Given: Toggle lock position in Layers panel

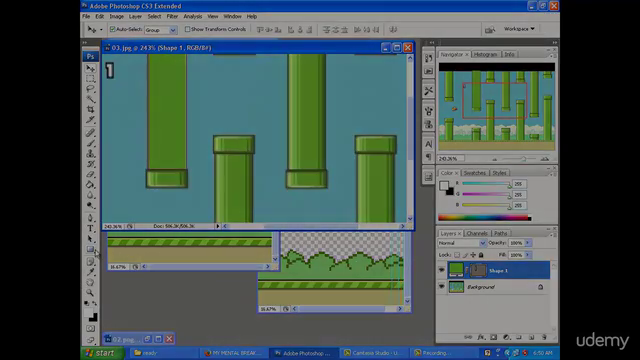Looking at the screenshot, I should [x=473, y=255].
